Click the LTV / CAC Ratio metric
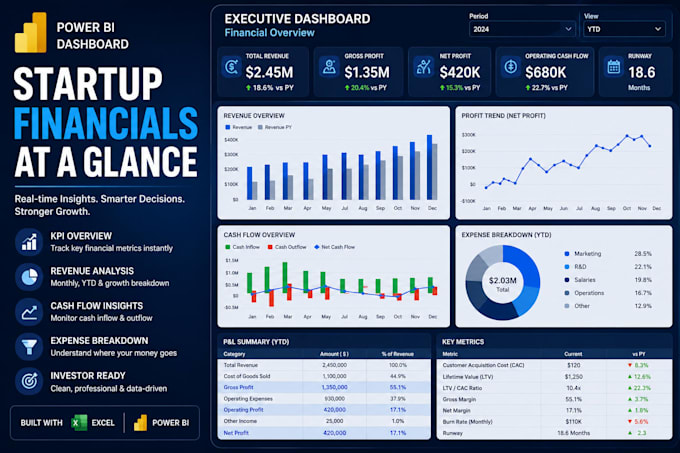Image resolution: width=680 pixels, height=453 pixels. 462,388
